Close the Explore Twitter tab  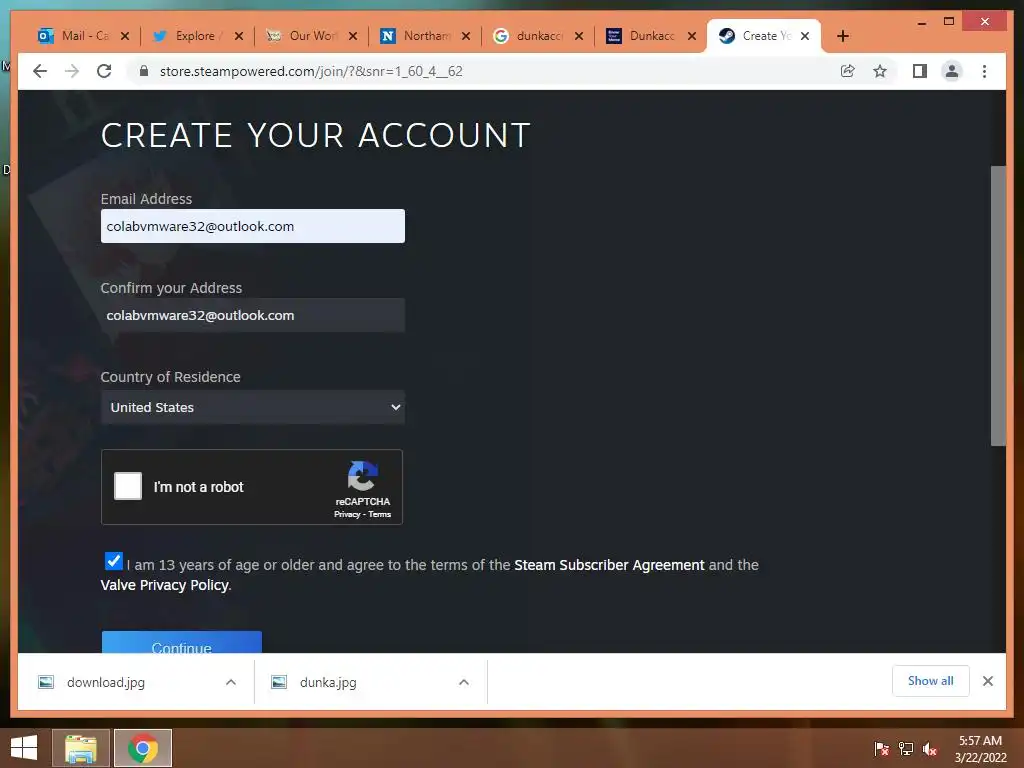pos(239,36)
